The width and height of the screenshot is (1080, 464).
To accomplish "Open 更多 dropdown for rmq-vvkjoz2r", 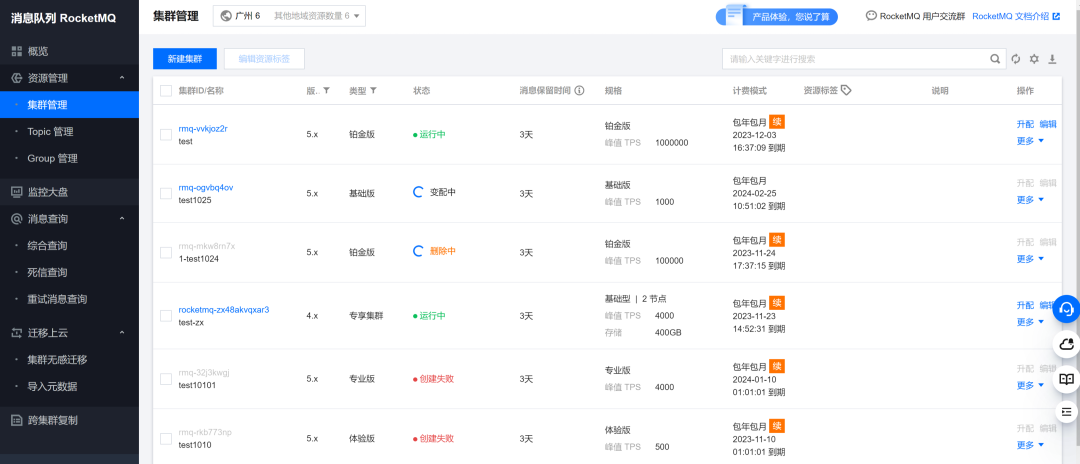I will click(x=1030, y=140).
